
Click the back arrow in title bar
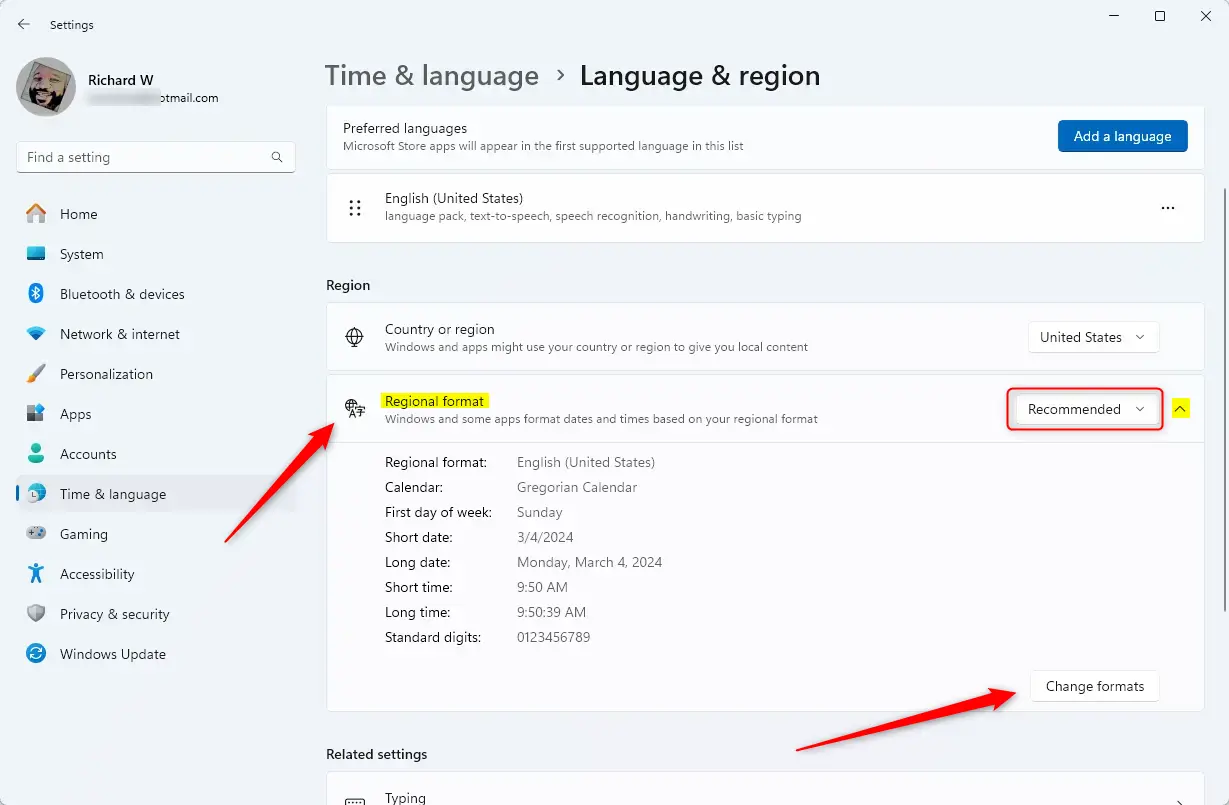click(24, 24)
